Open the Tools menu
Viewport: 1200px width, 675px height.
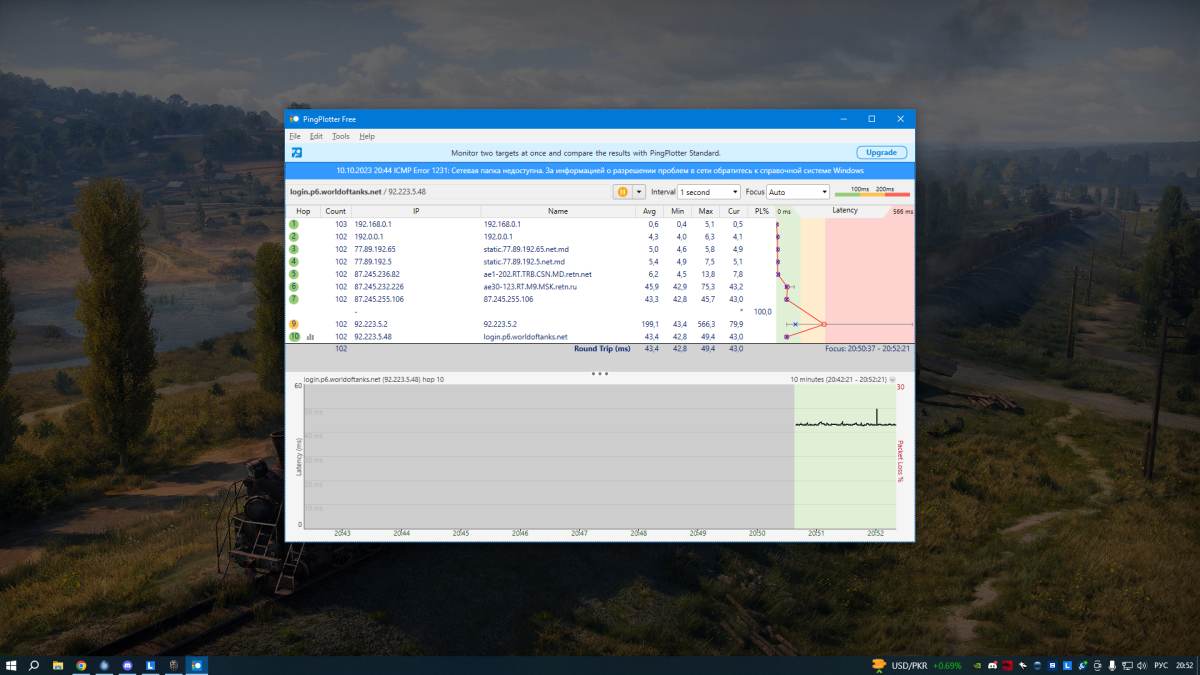pos(341,136)
